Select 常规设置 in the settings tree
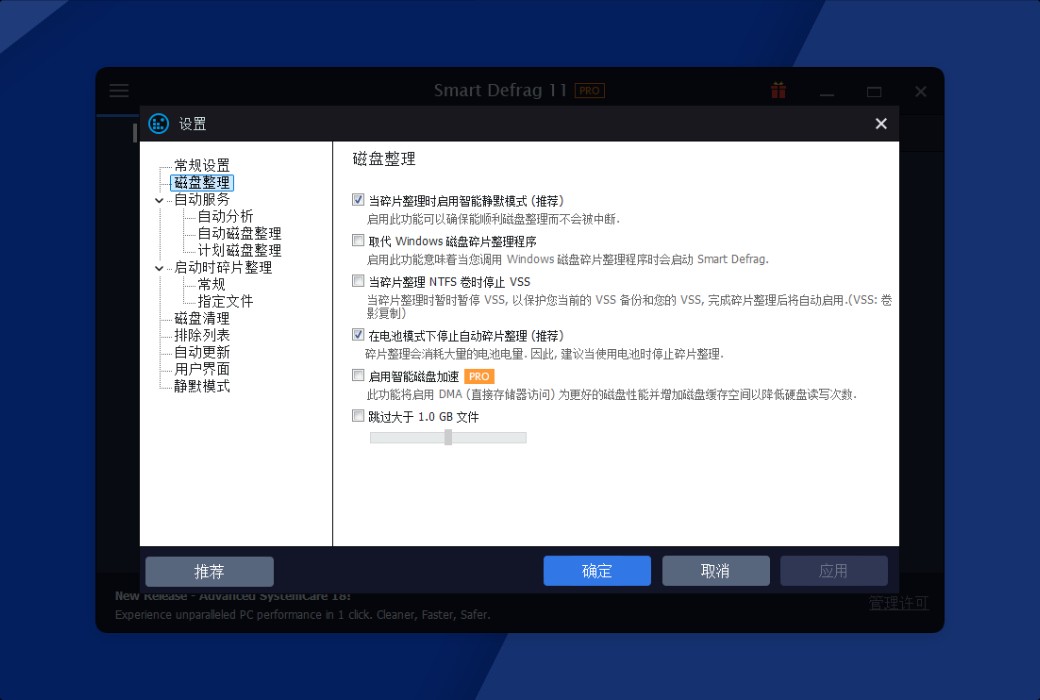Screen dimensions: 1040x700 [202, 165]
